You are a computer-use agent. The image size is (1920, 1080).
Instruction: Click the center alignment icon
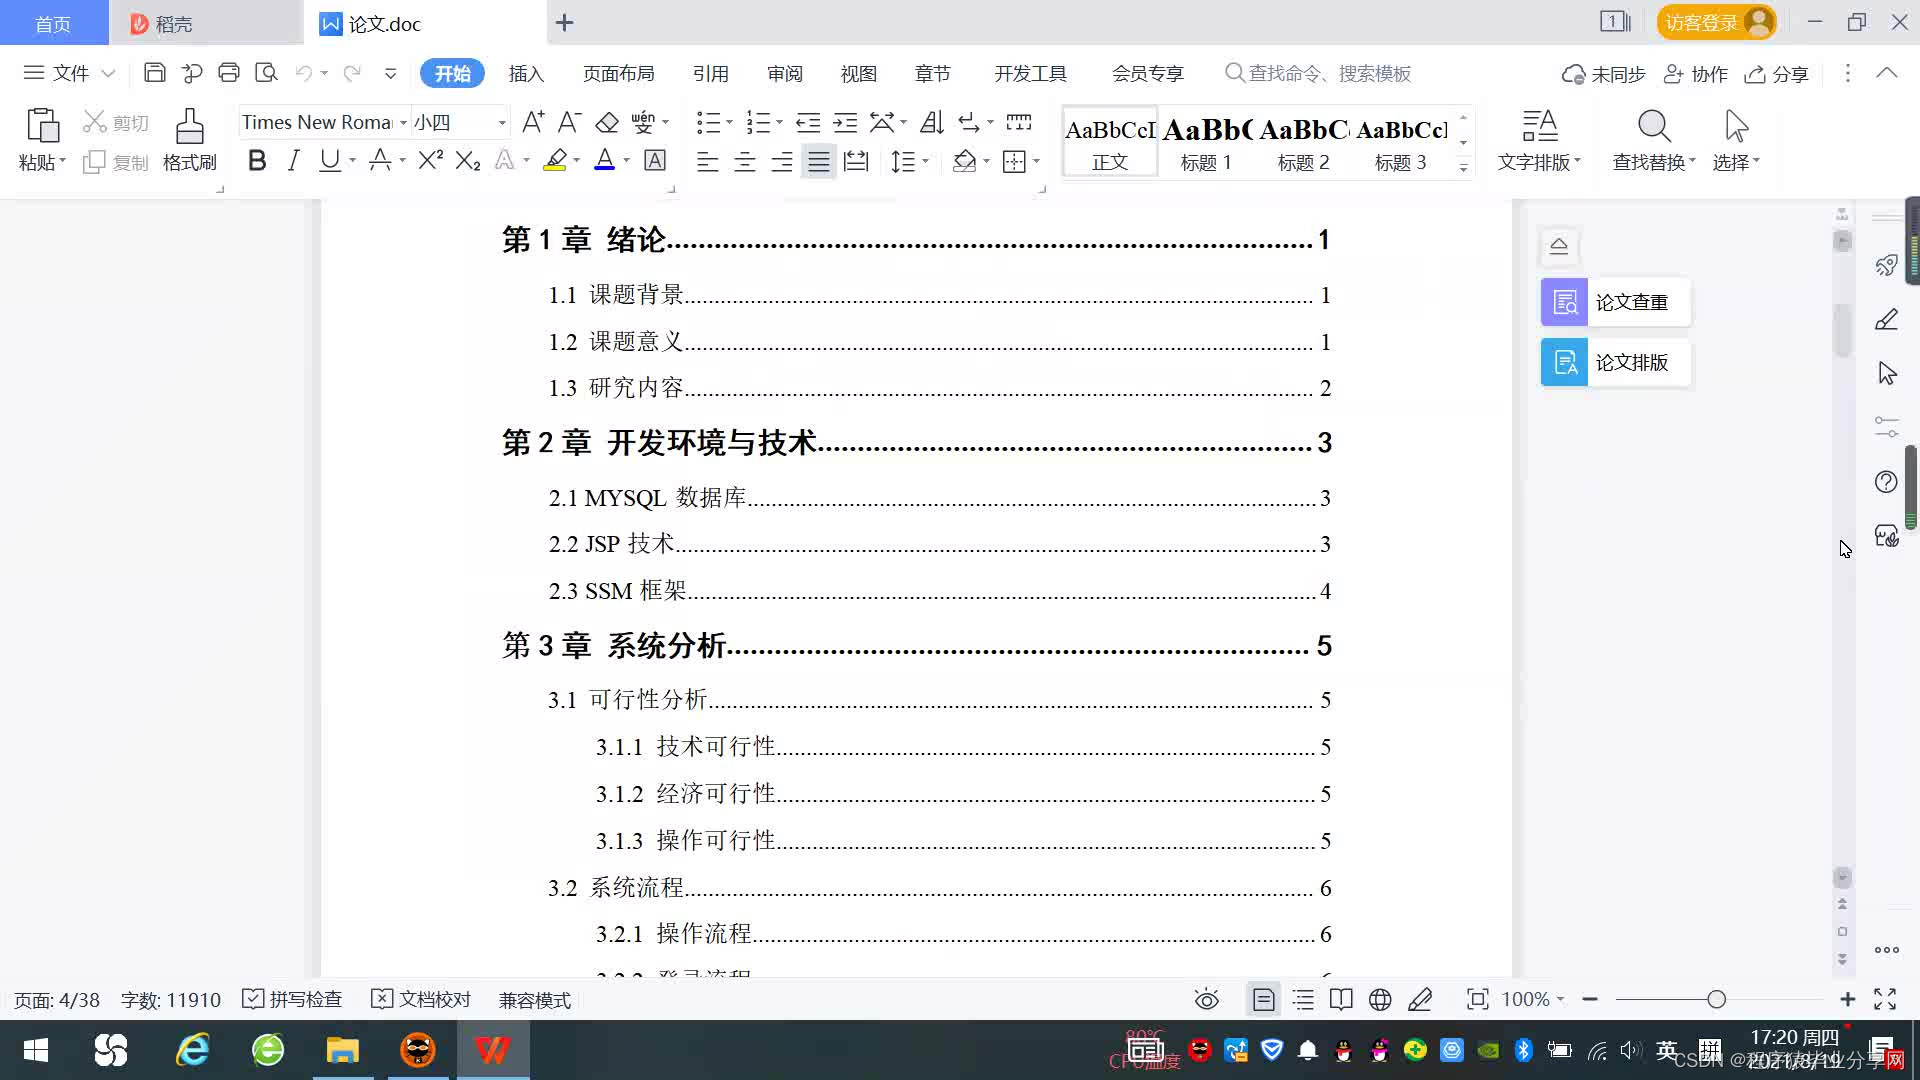coord(745,162)
